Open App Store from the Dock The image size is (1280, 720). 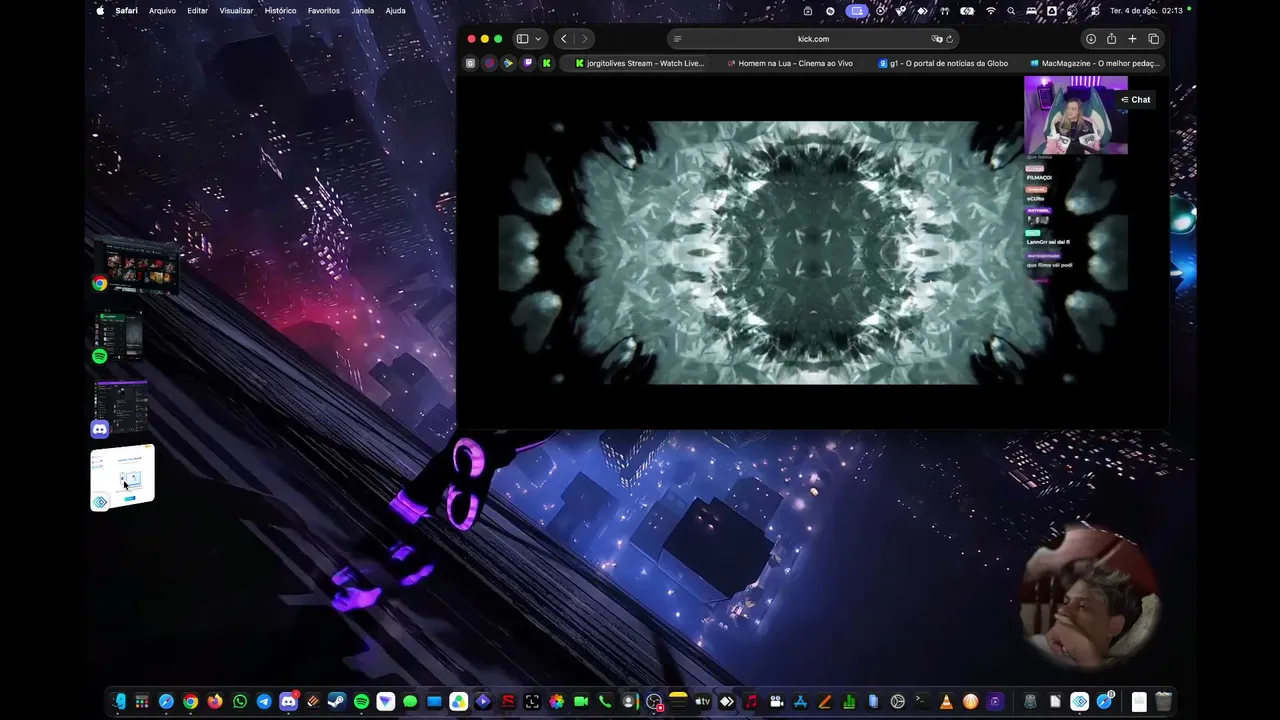click(800, 702)
